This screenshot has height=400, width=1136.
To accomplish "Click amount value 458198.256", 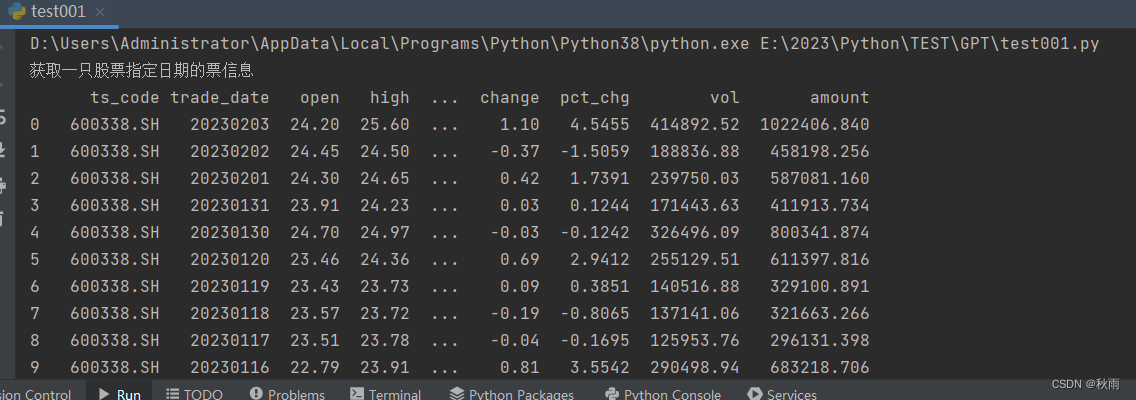I will (x=819, y=151).
